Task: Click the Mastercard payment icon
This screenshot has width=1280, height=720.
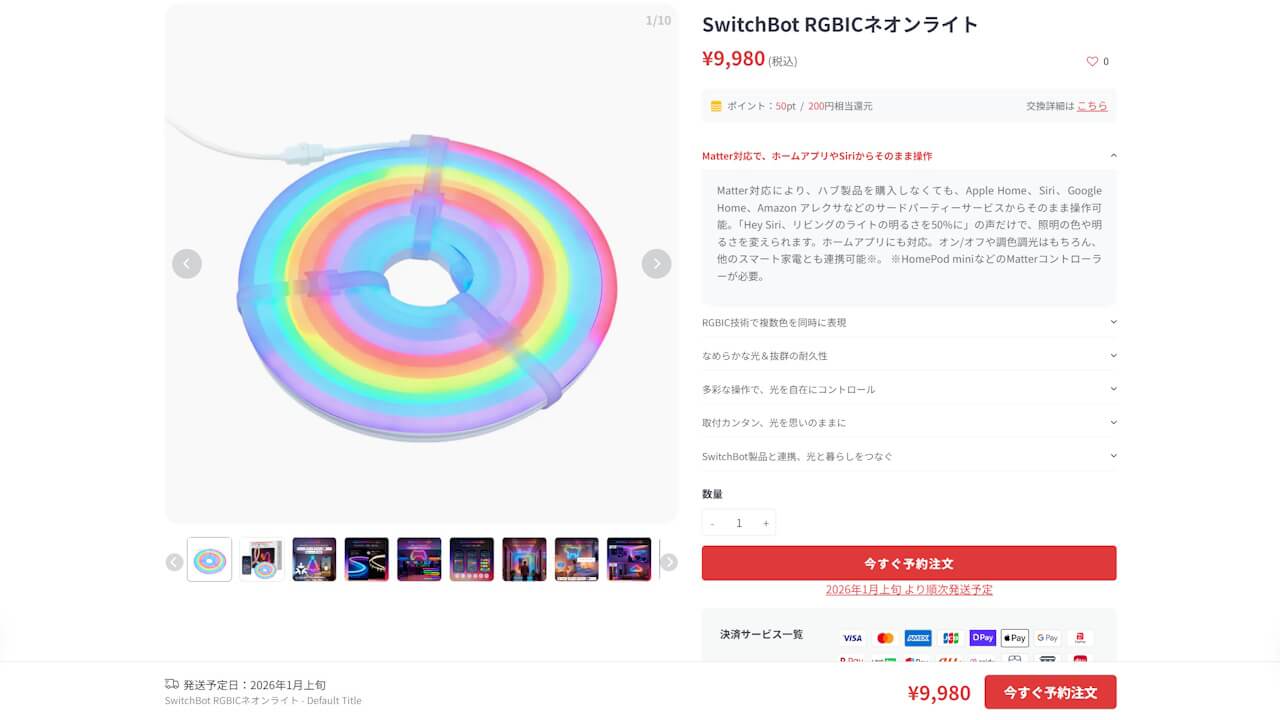Action: (885, 638)
